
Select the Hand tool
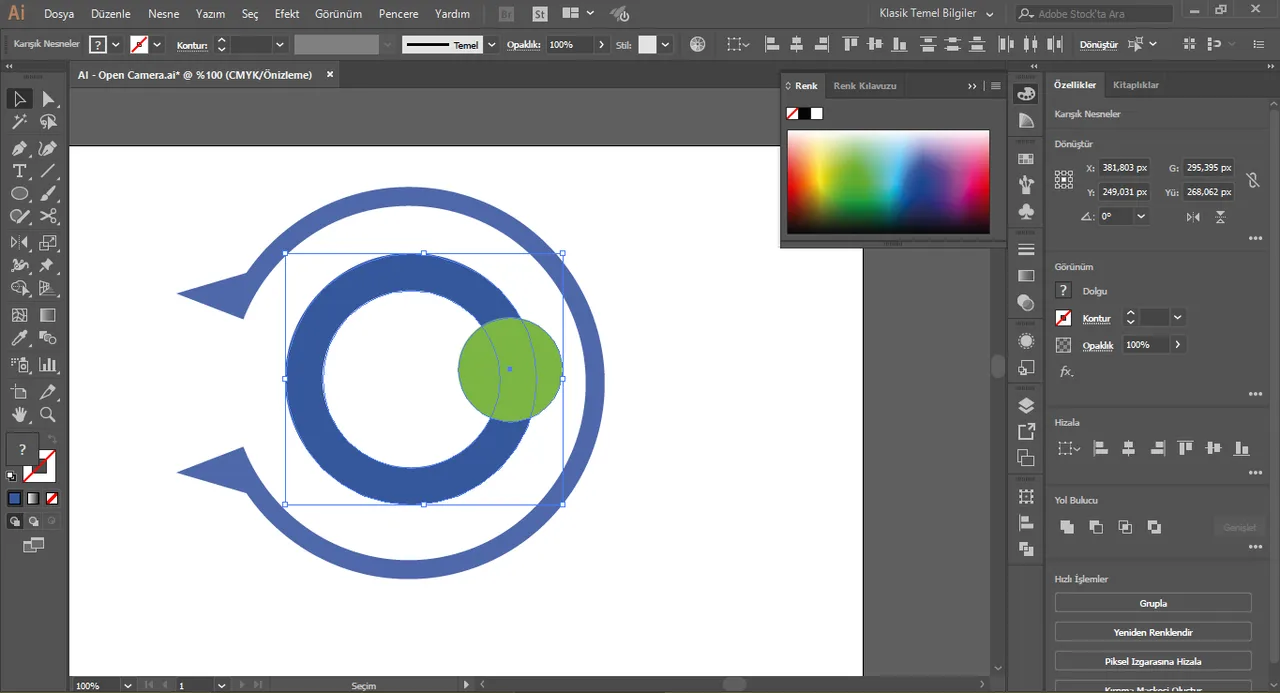(19, 414)
